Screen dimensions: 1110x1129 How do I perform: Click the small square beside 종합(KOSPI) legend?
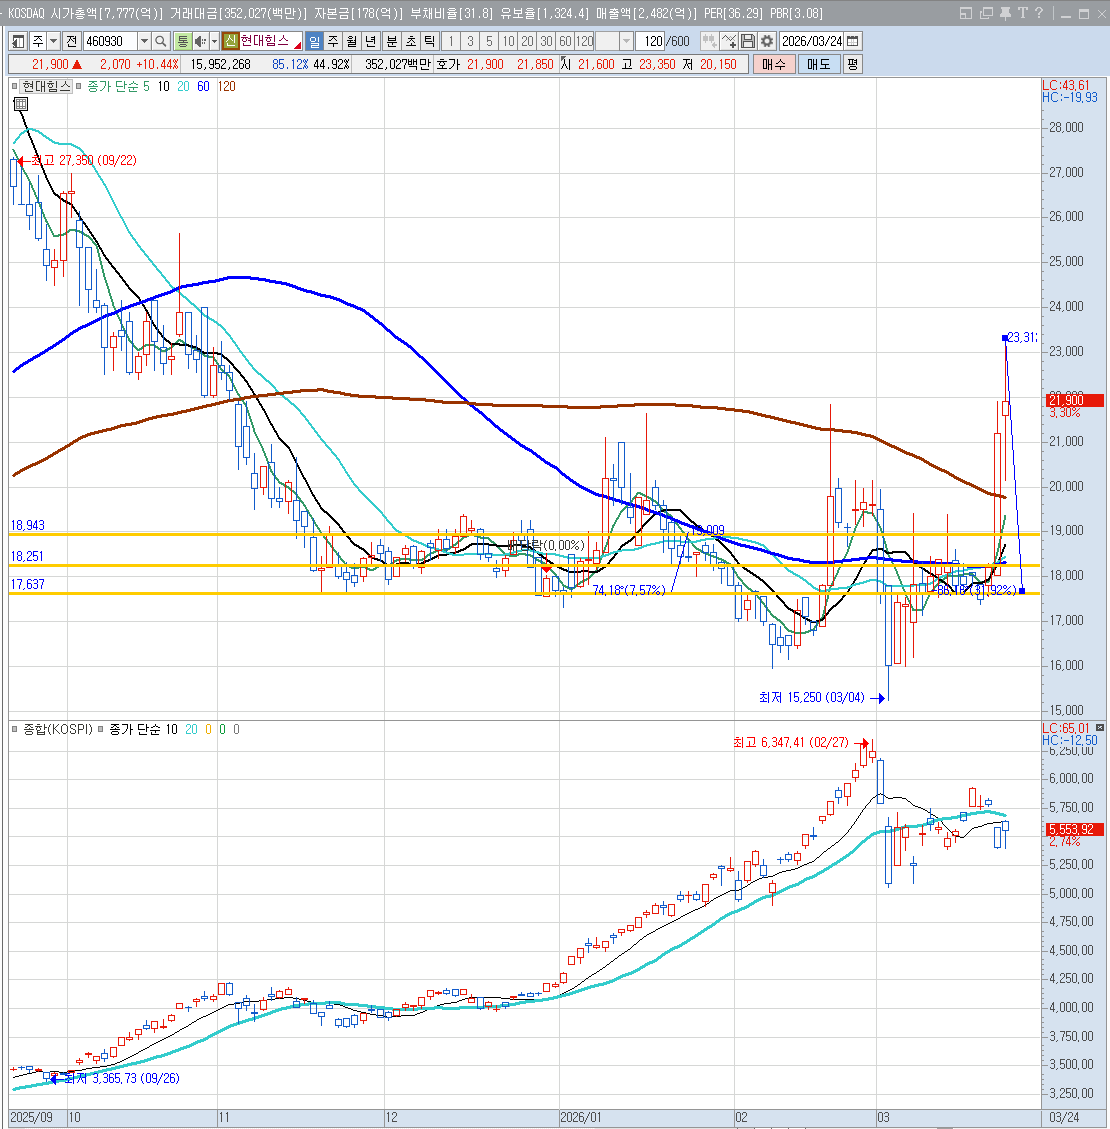click(14, 729)
